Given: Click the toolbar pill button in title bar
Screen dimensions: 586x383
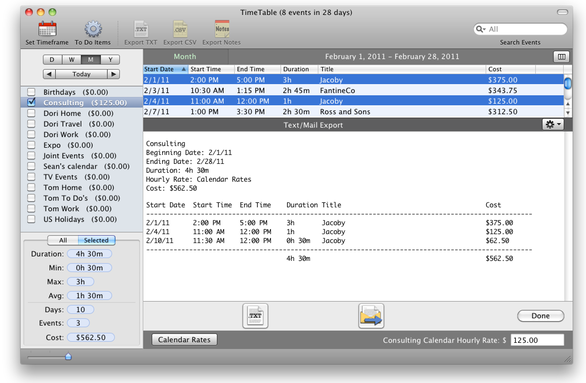Looking at the screenshot, I should tap(562, 12).
